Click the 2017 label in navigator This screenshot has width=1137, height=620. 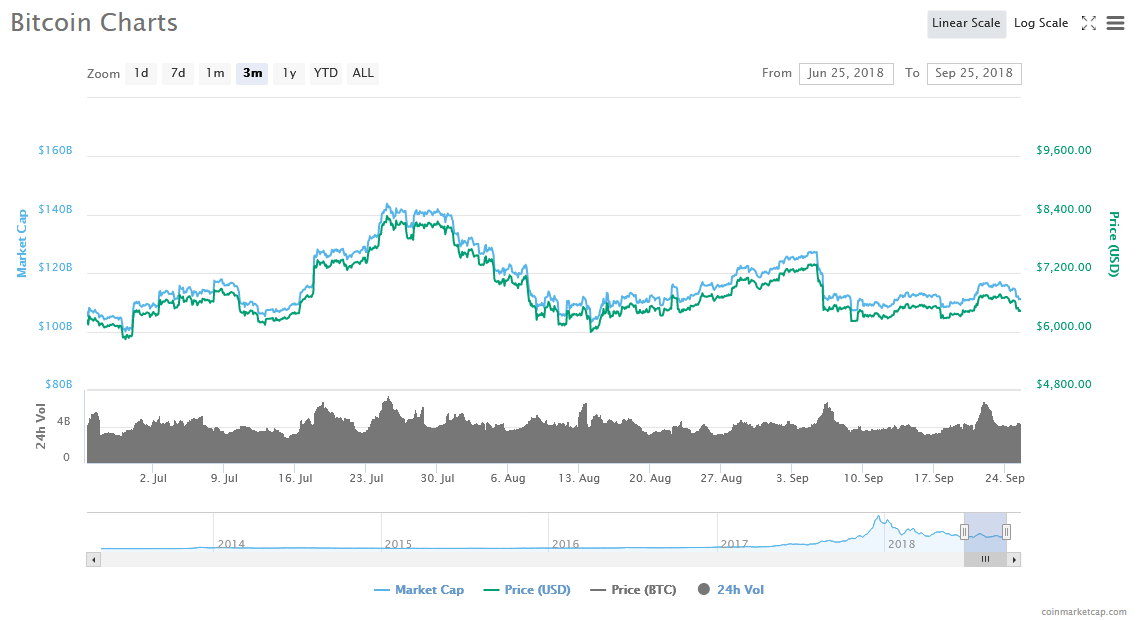click(x=734, y=544)
